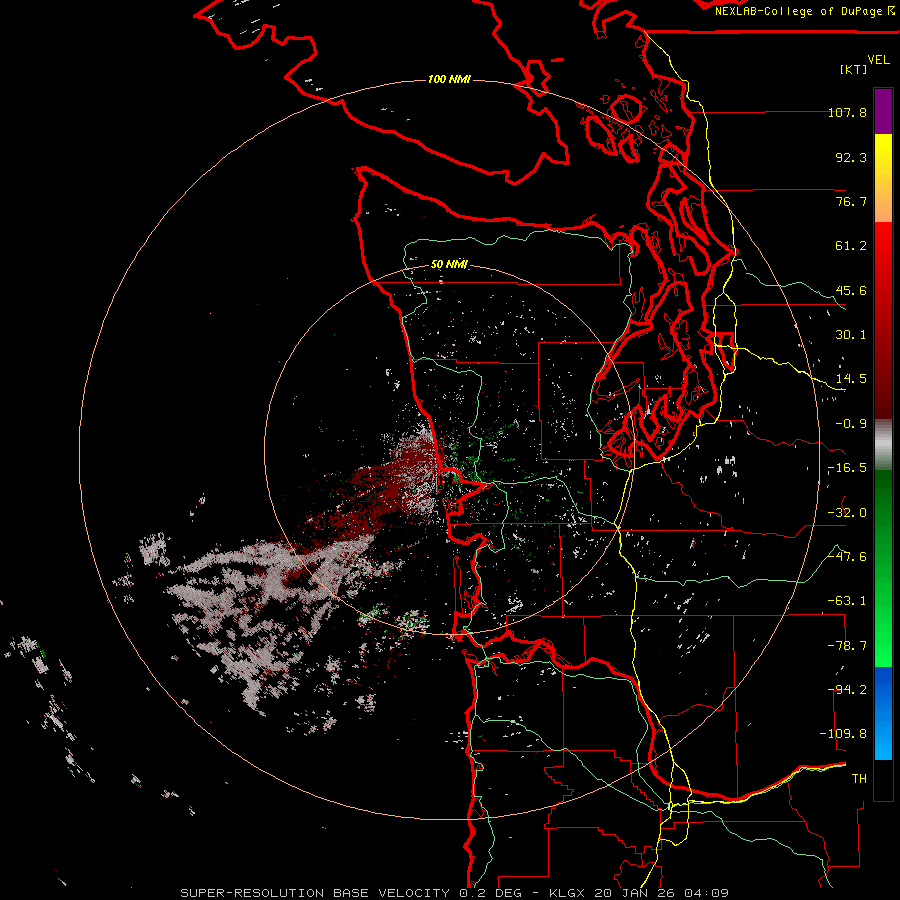Click the 30.1 velocity scale value
Screen dimensions: 900x900
click(x=851, y=335)
